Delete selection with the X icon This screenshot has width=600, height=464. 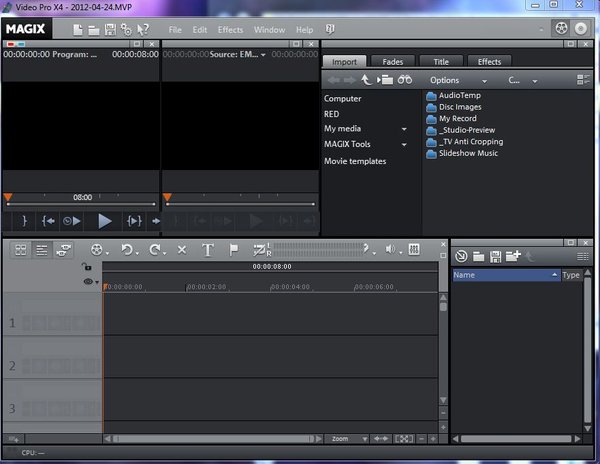click(x=182, y=249)
